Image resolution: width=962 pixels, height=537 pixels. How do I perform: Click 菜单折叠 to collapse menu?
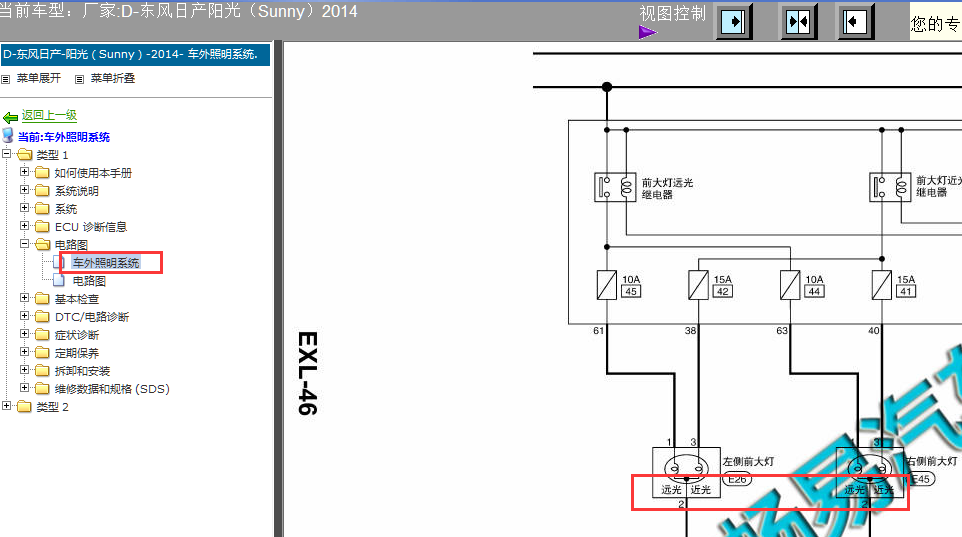[x=113, y=78]
